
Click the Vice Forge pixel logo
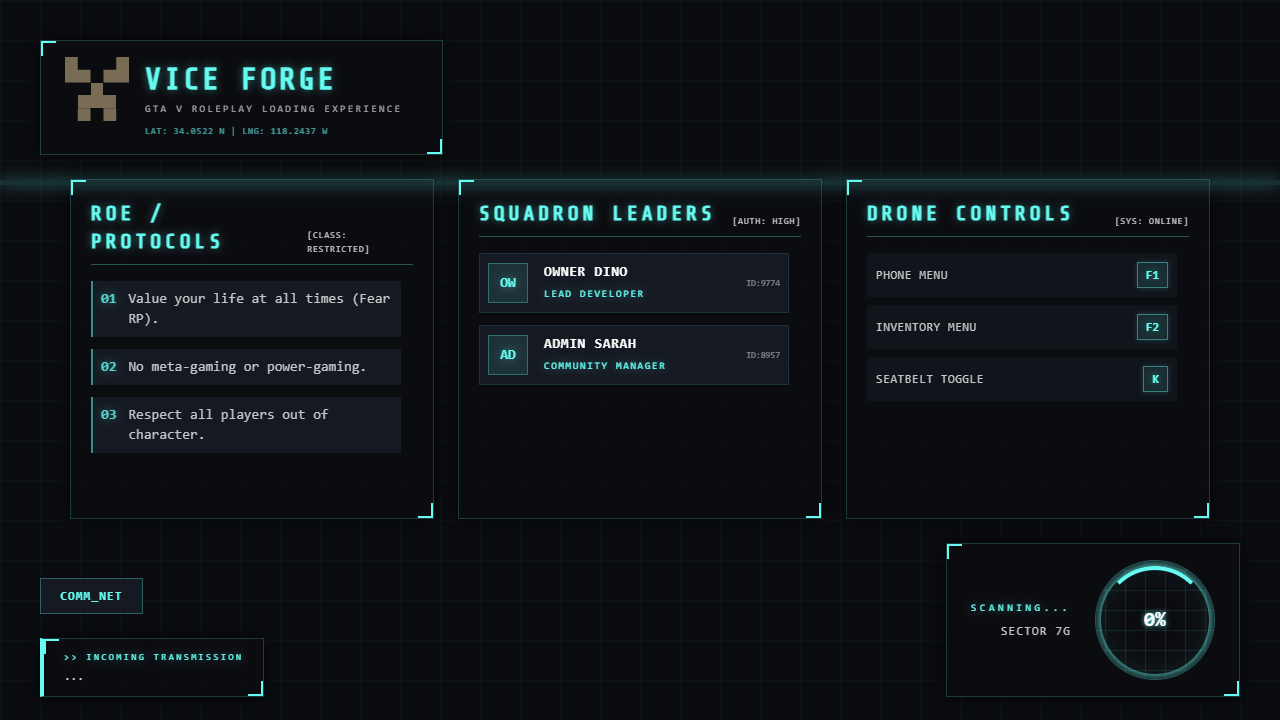click(x=97, y=89)
